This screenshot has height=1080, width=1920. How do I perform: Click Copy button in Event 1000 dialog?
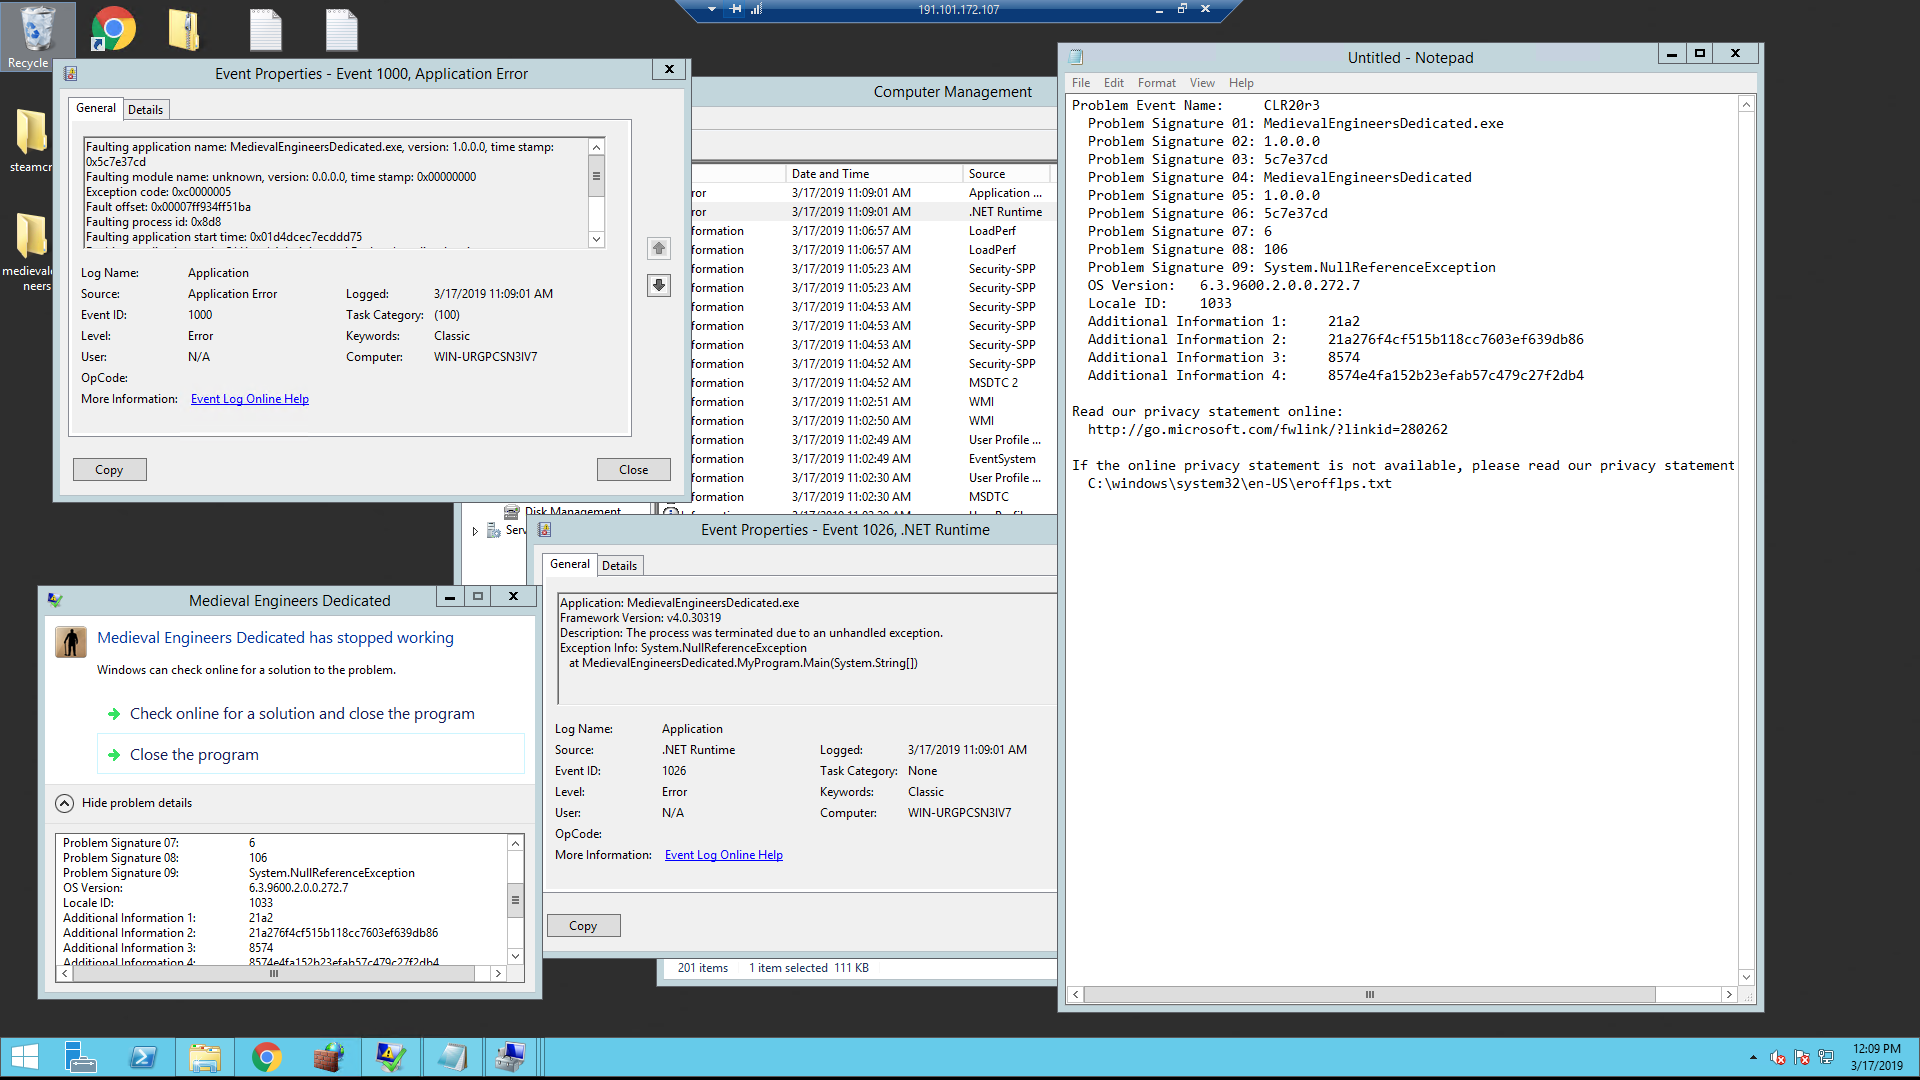pos(109,470)
